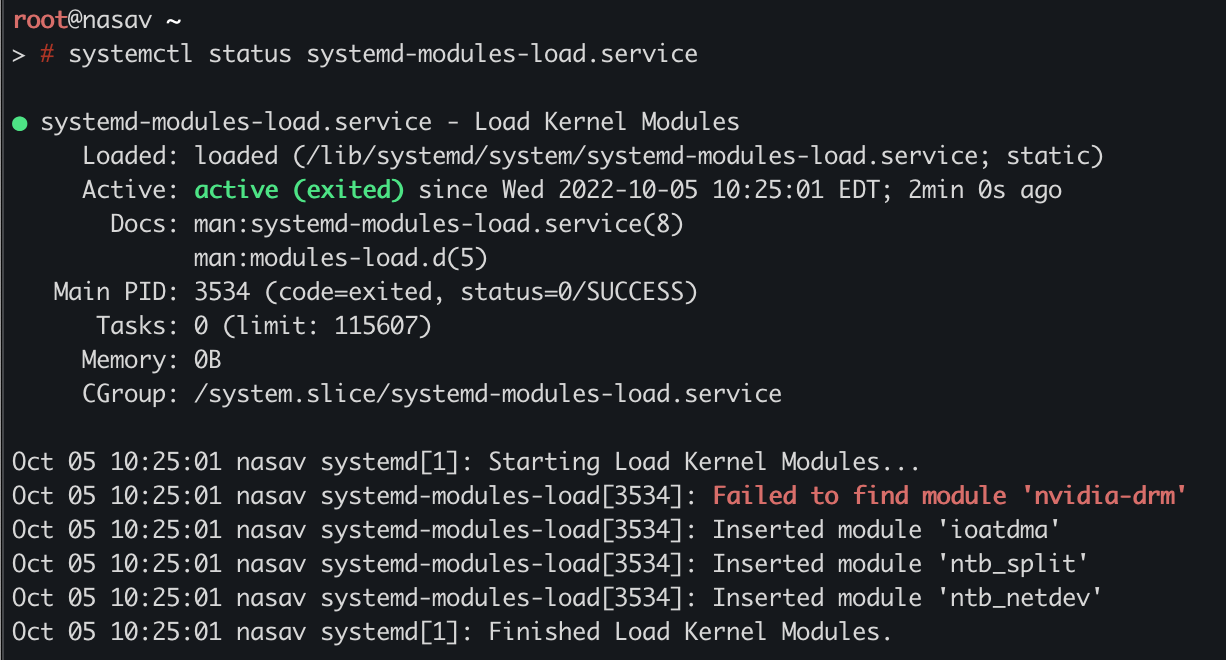Click the red hash prompt symbol

pos(47,54)
